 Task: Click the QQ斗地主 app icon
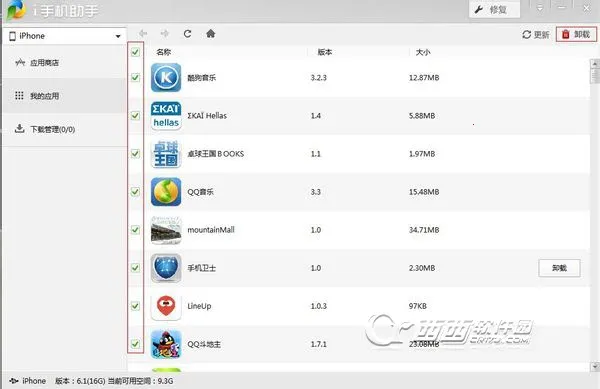[166, 344]
